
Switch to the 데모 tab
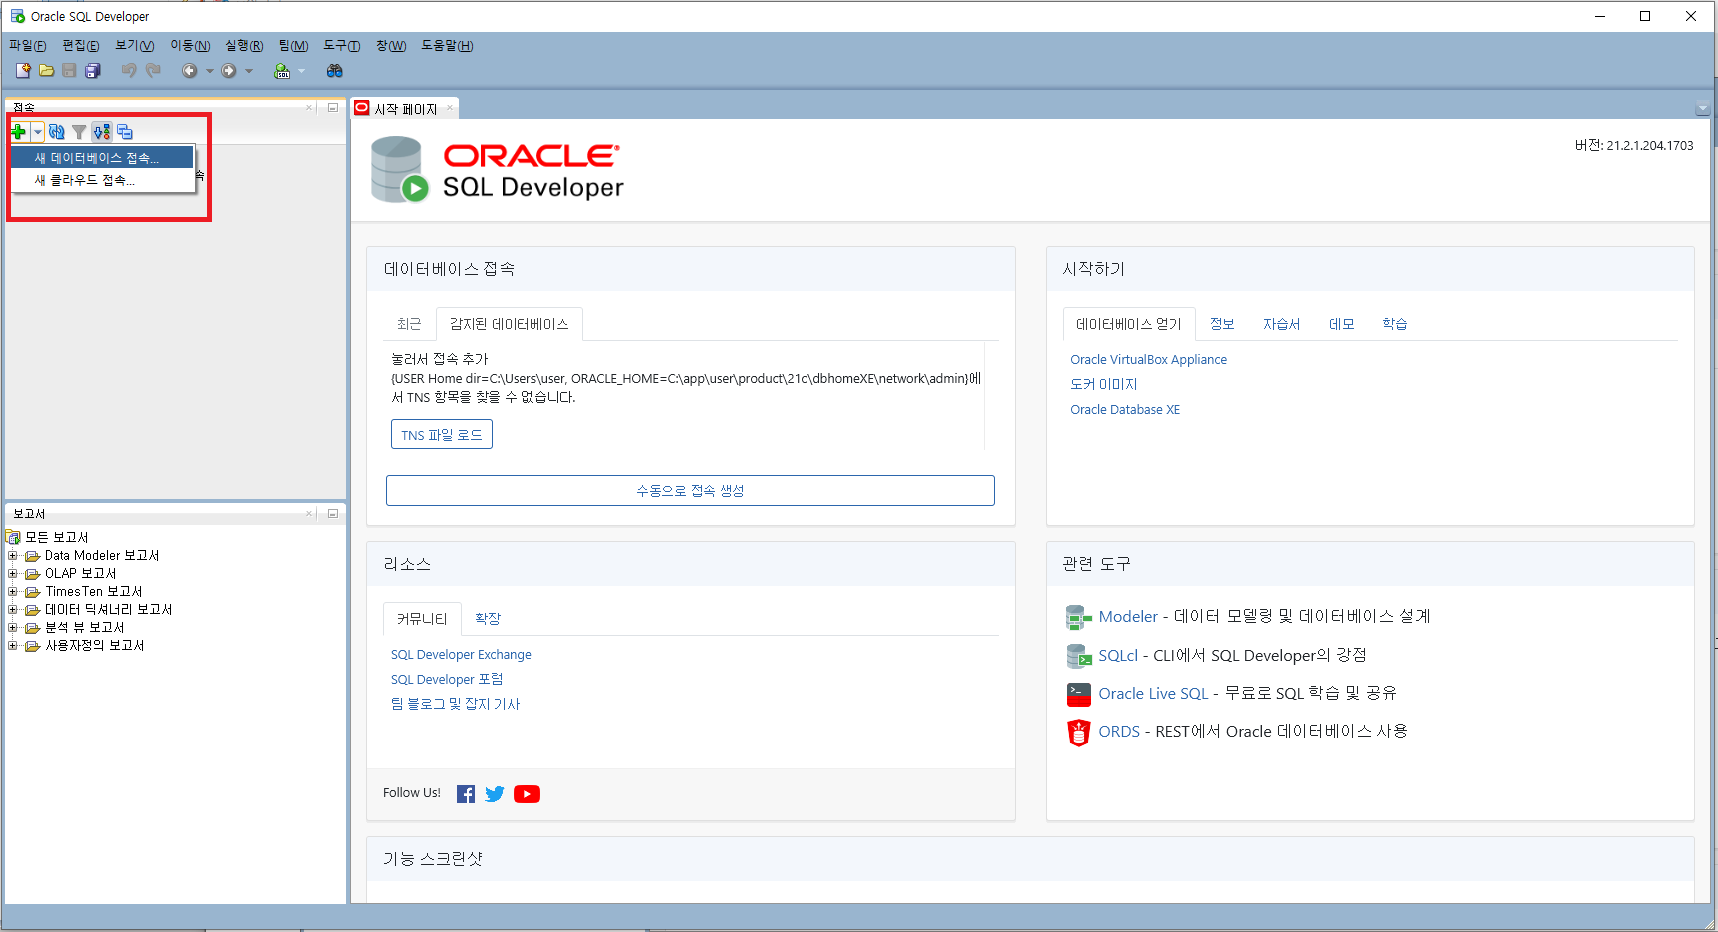(x=1341, y=324)
